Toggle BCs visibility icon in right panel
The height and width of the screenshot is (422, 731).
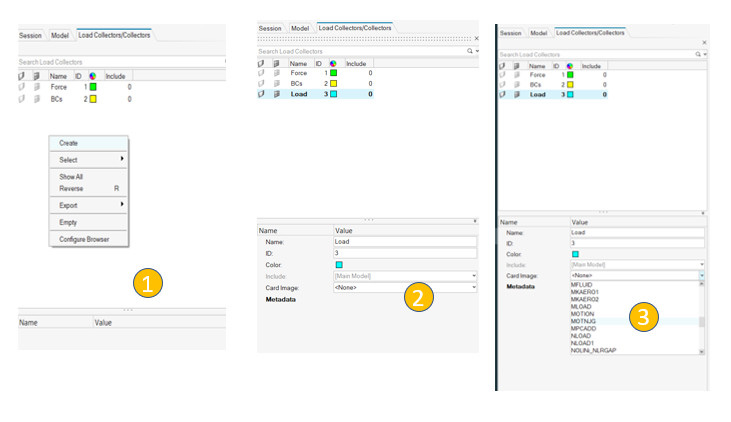(502, 84)
